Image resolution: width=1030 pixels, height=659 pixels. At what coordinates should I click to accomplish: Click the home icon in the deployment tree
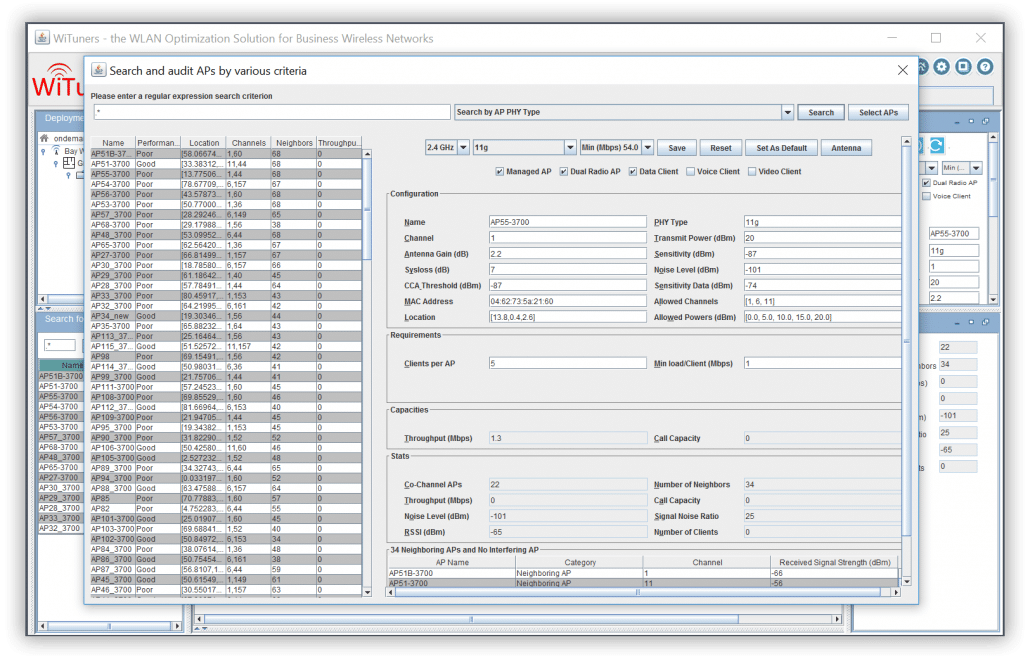coord(44,138)
